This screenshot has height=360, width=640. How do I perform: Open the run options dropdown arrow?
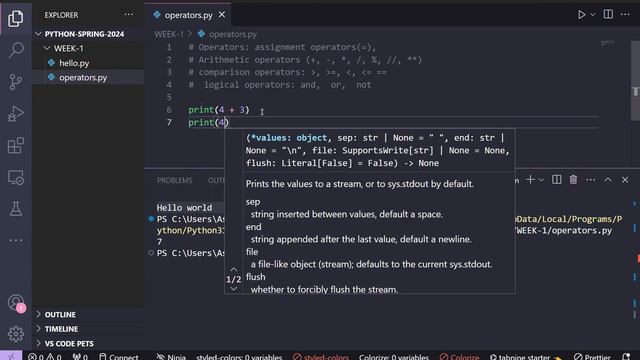593,15
